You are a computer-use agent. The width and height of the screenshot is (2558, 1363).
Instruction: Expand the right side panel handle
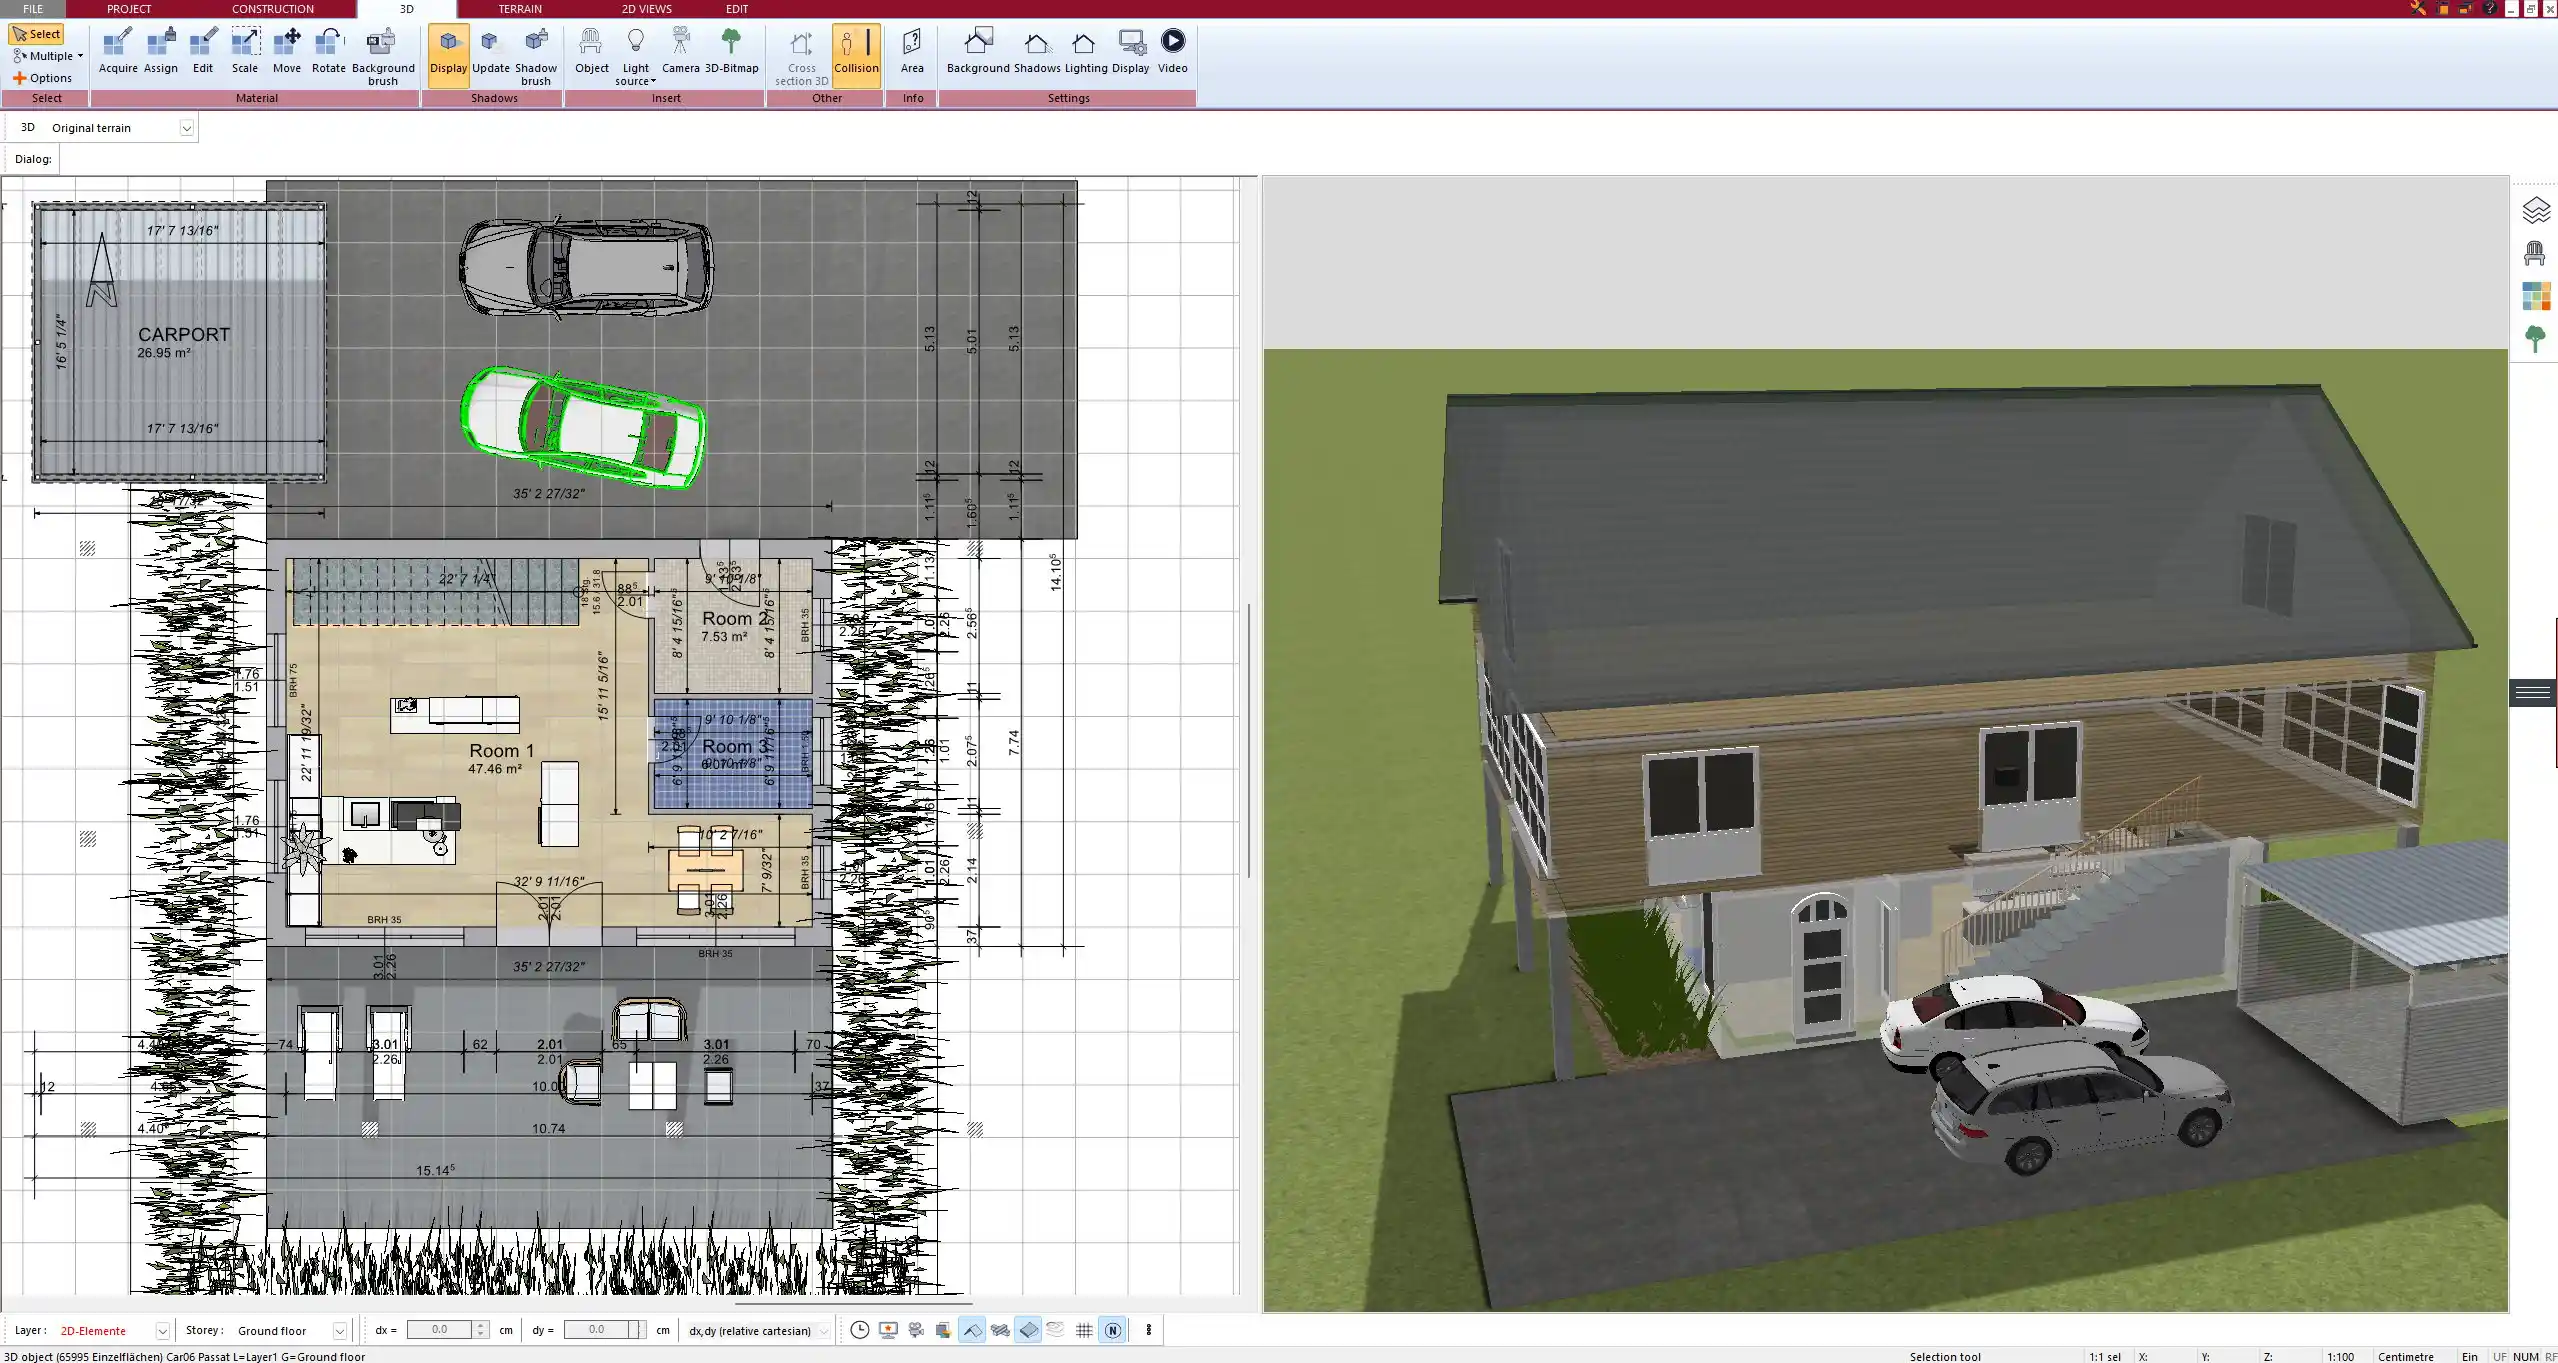tap(2532, 693)
